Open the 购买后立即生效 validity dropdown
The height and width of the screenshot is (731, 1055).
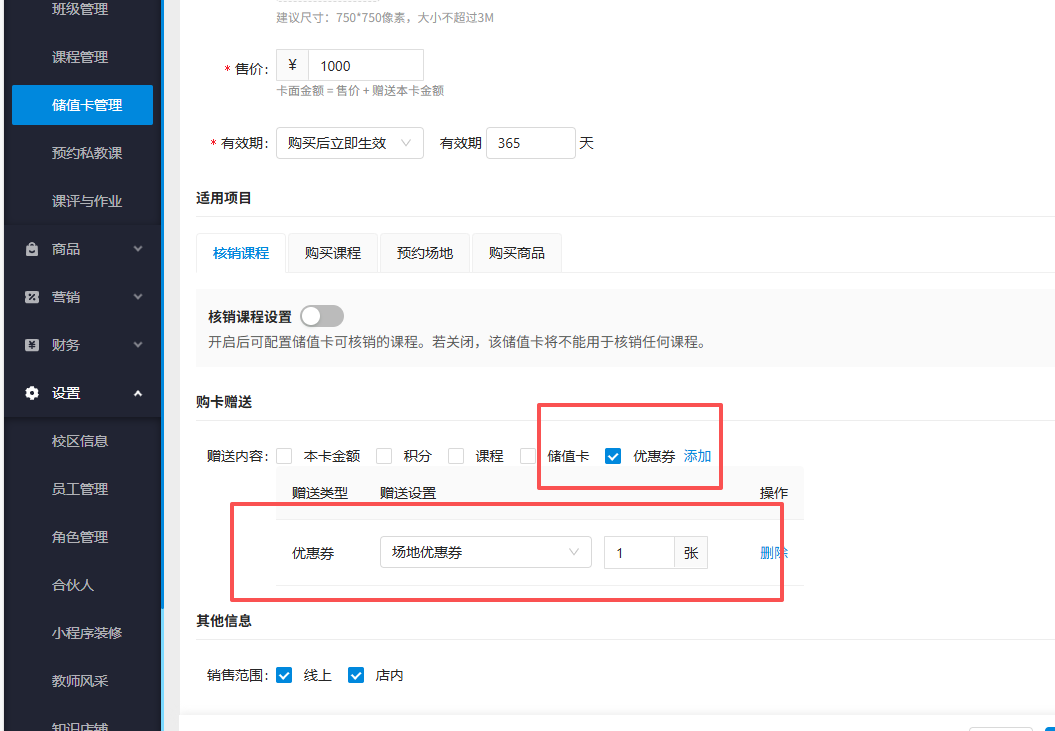tap(349, 143)
